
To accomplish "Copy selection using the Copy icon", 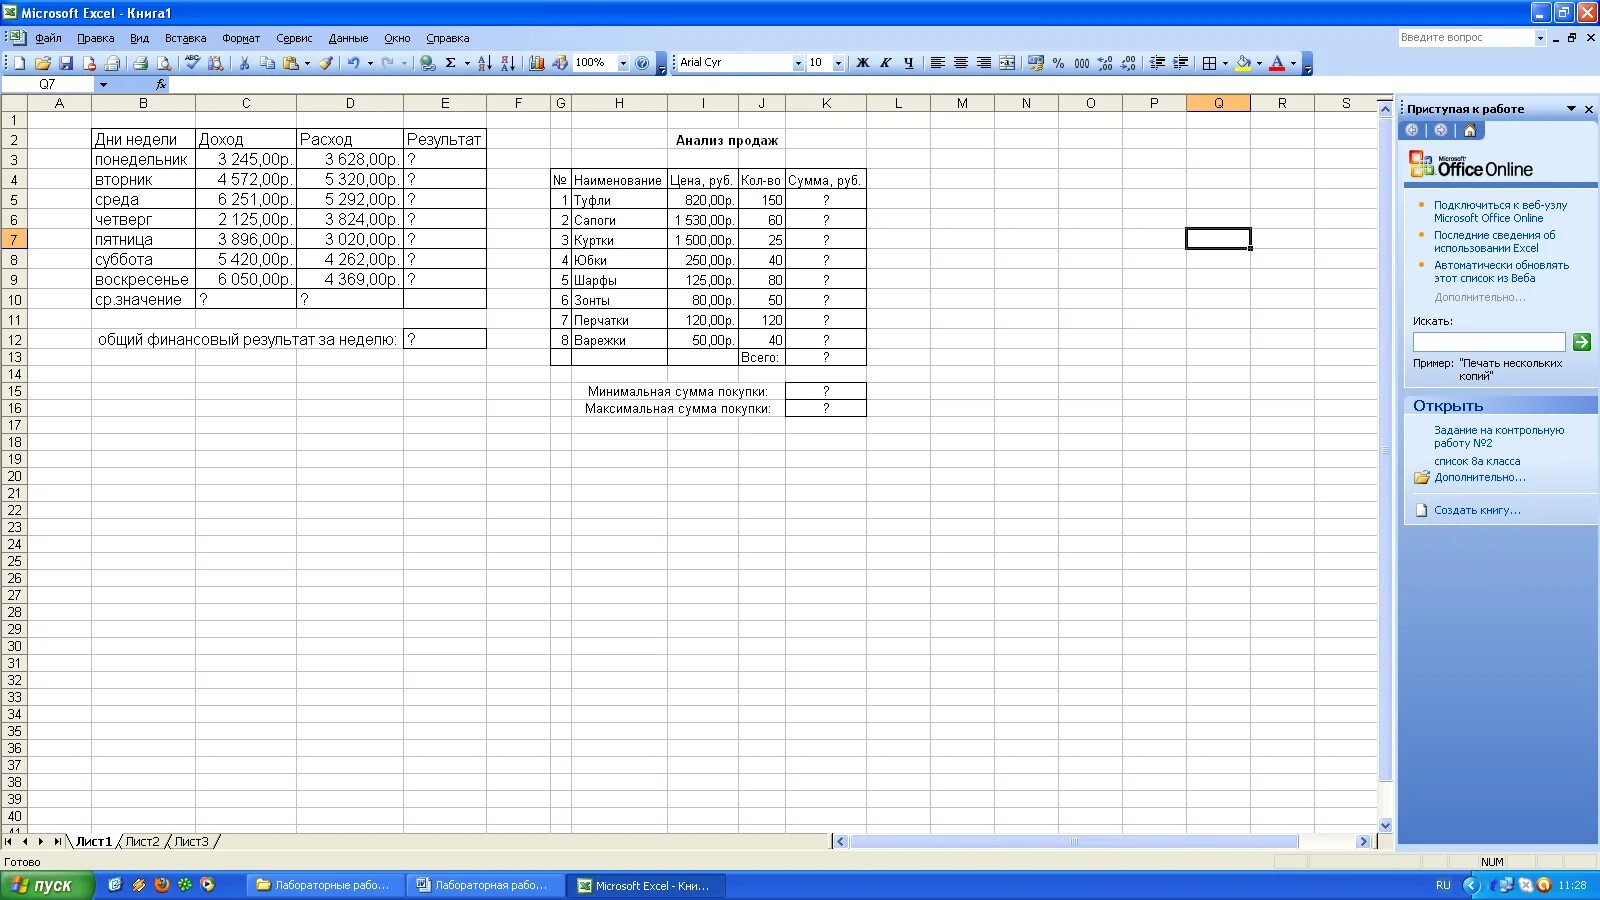I will click(267, 63).
